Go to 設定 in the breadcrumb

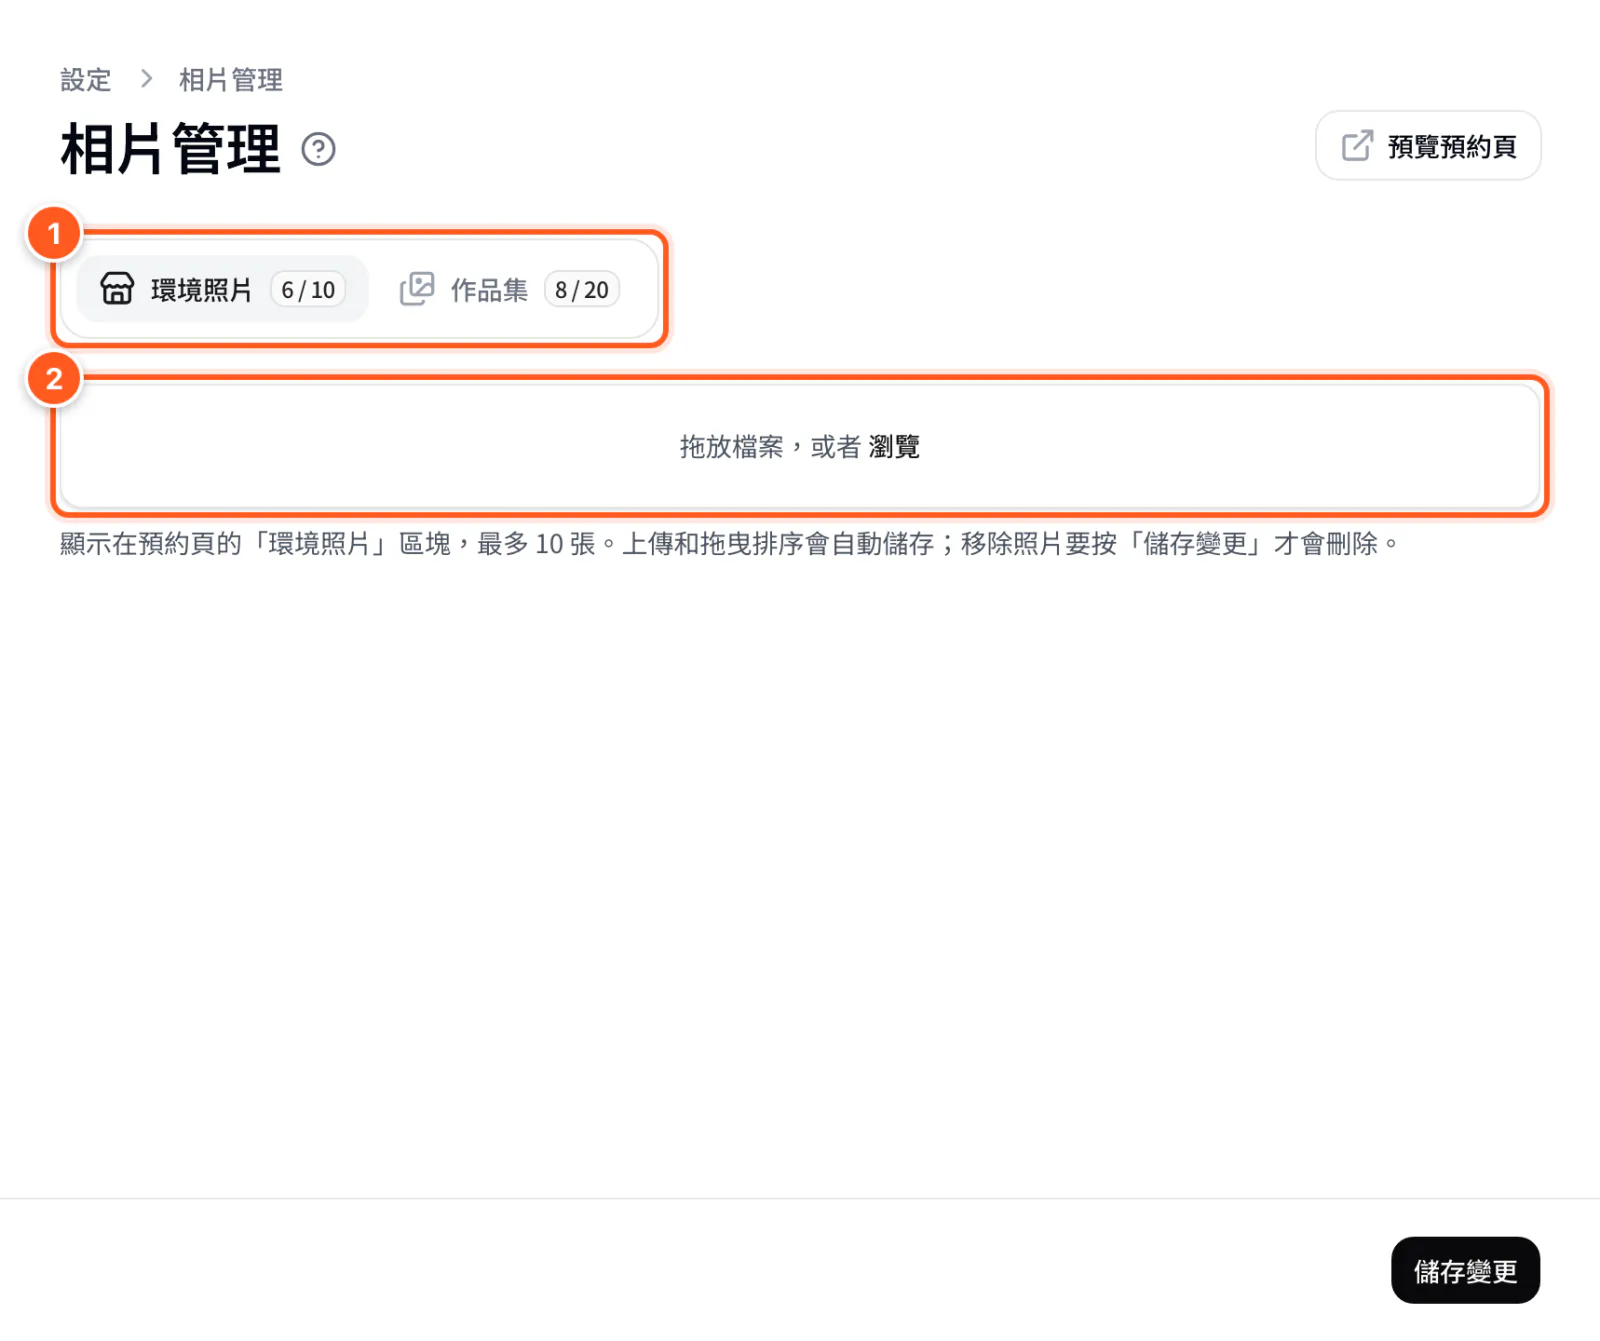[86, 80]
